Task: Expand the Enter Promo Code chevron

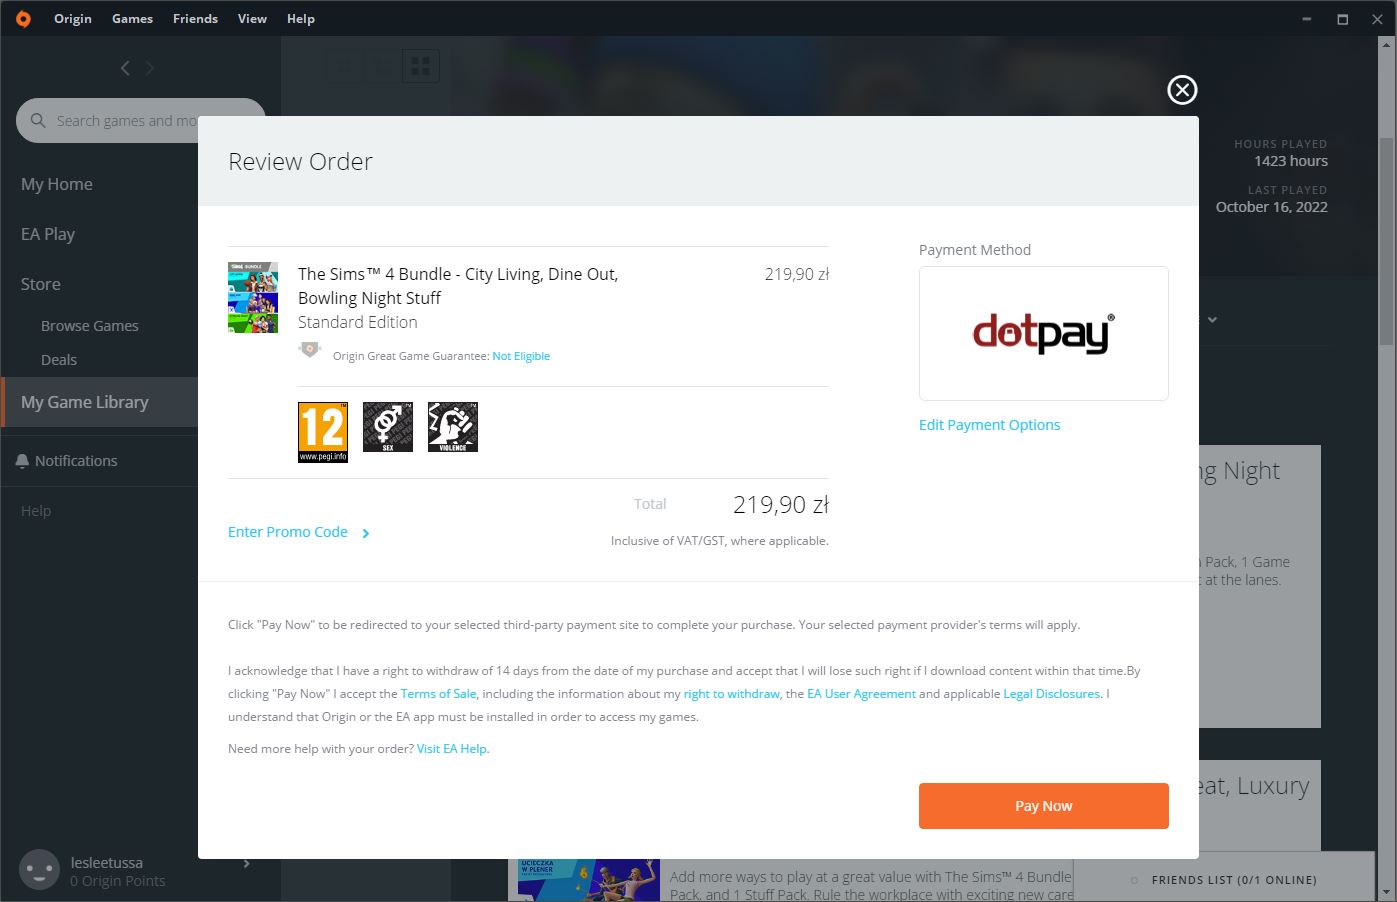Action: (366, 533)
